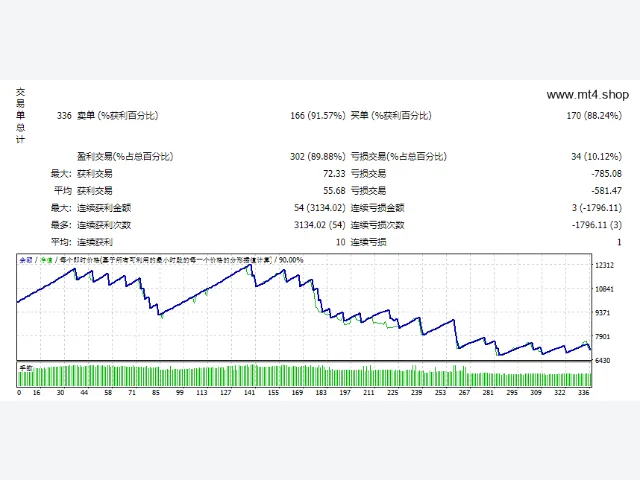Click the largest profit trade value 72.33
Image resolution: width=640 pixels, height=480 pixels.
tap(334, 173)
